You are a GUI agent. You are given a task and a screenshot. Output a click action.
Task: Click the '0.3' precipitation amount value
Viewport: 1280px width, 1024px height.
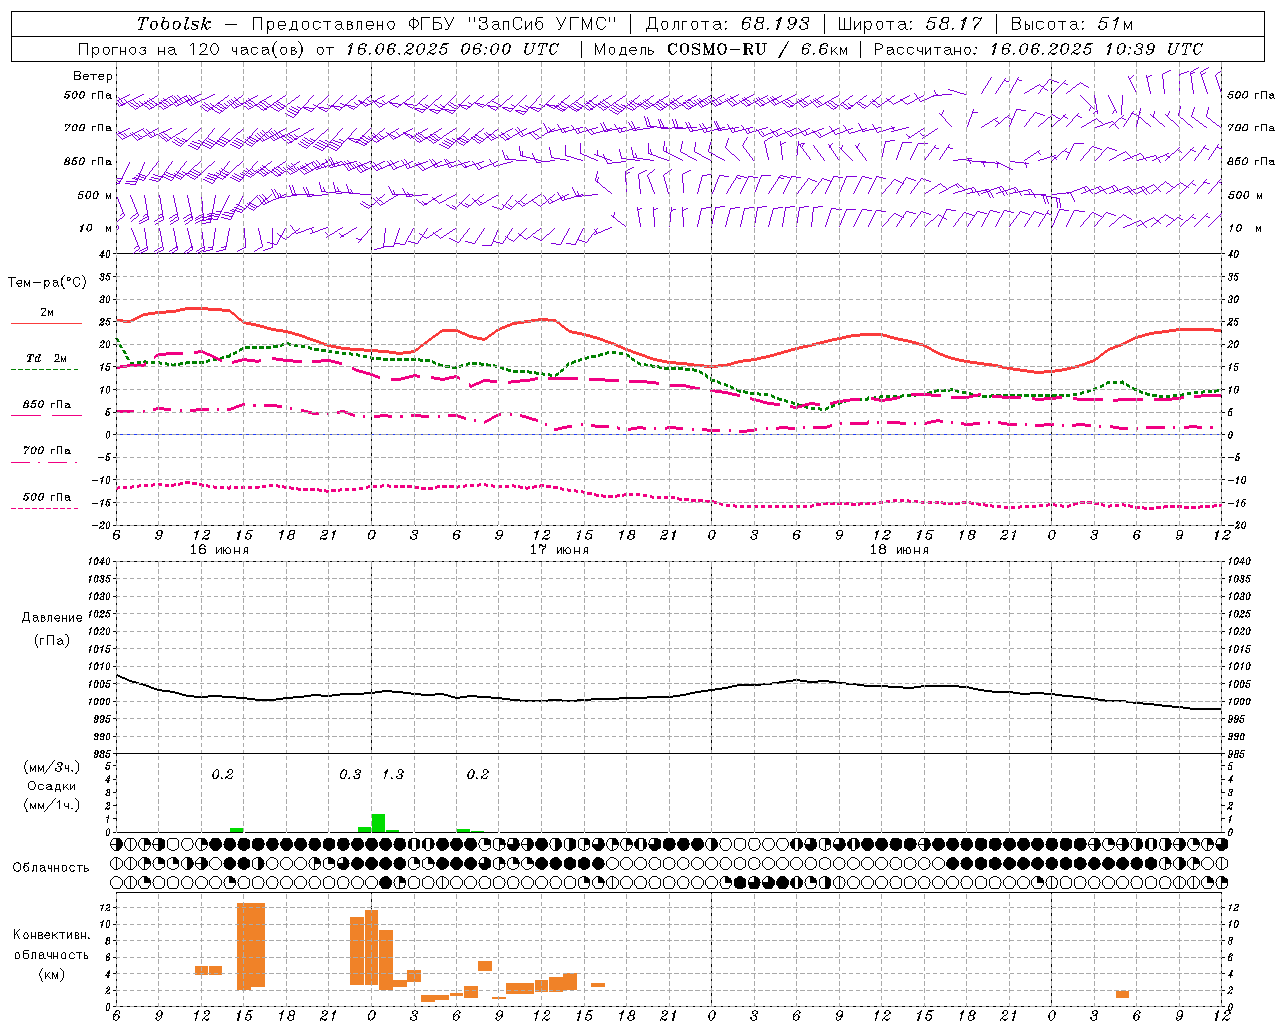[x=350, y=775]
